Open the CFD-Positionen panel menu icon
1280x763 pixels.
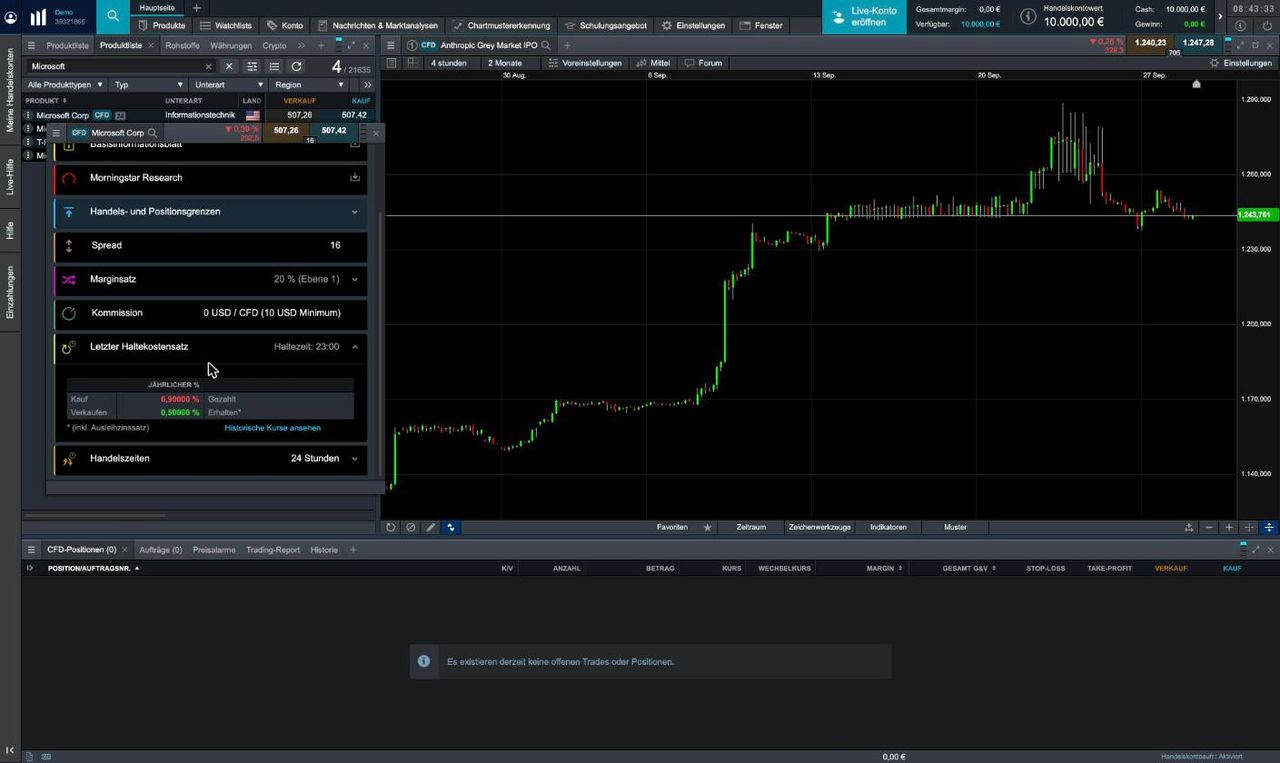(x=31, y=550)
